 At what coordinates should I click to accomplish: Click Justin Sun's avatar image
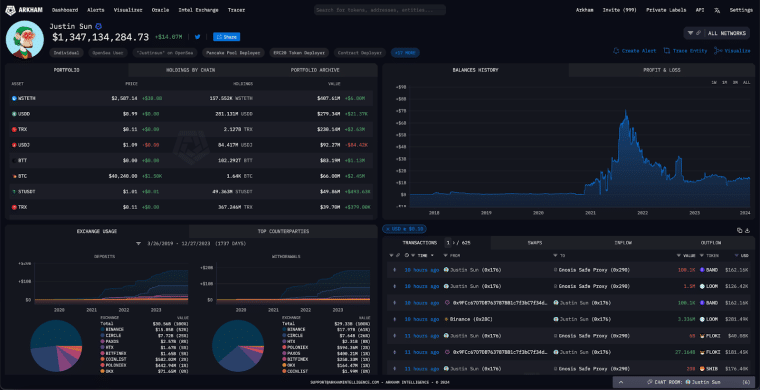pos(25,40)
